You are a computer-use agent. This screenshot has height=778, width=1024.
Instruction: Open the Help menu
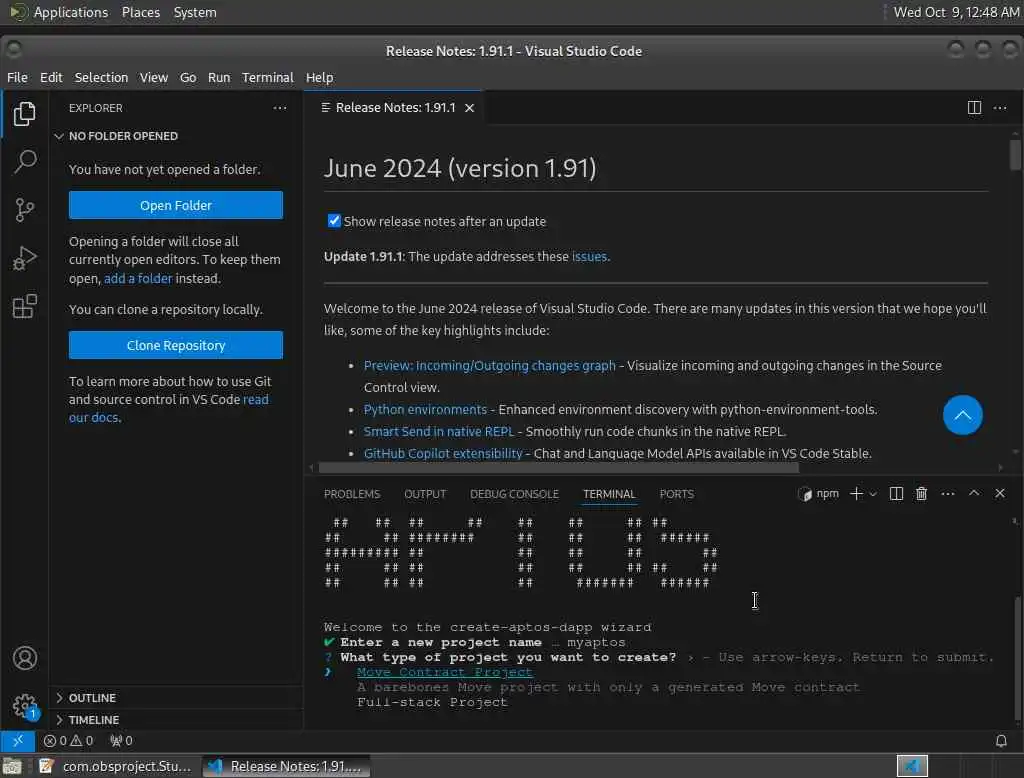coord(319,77)
